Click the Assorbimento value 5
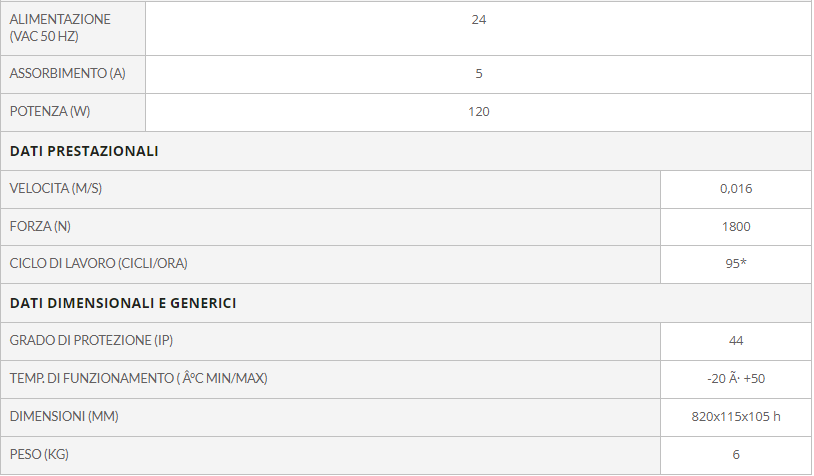This screenshot has width=814, height=476. click(478, 74)
